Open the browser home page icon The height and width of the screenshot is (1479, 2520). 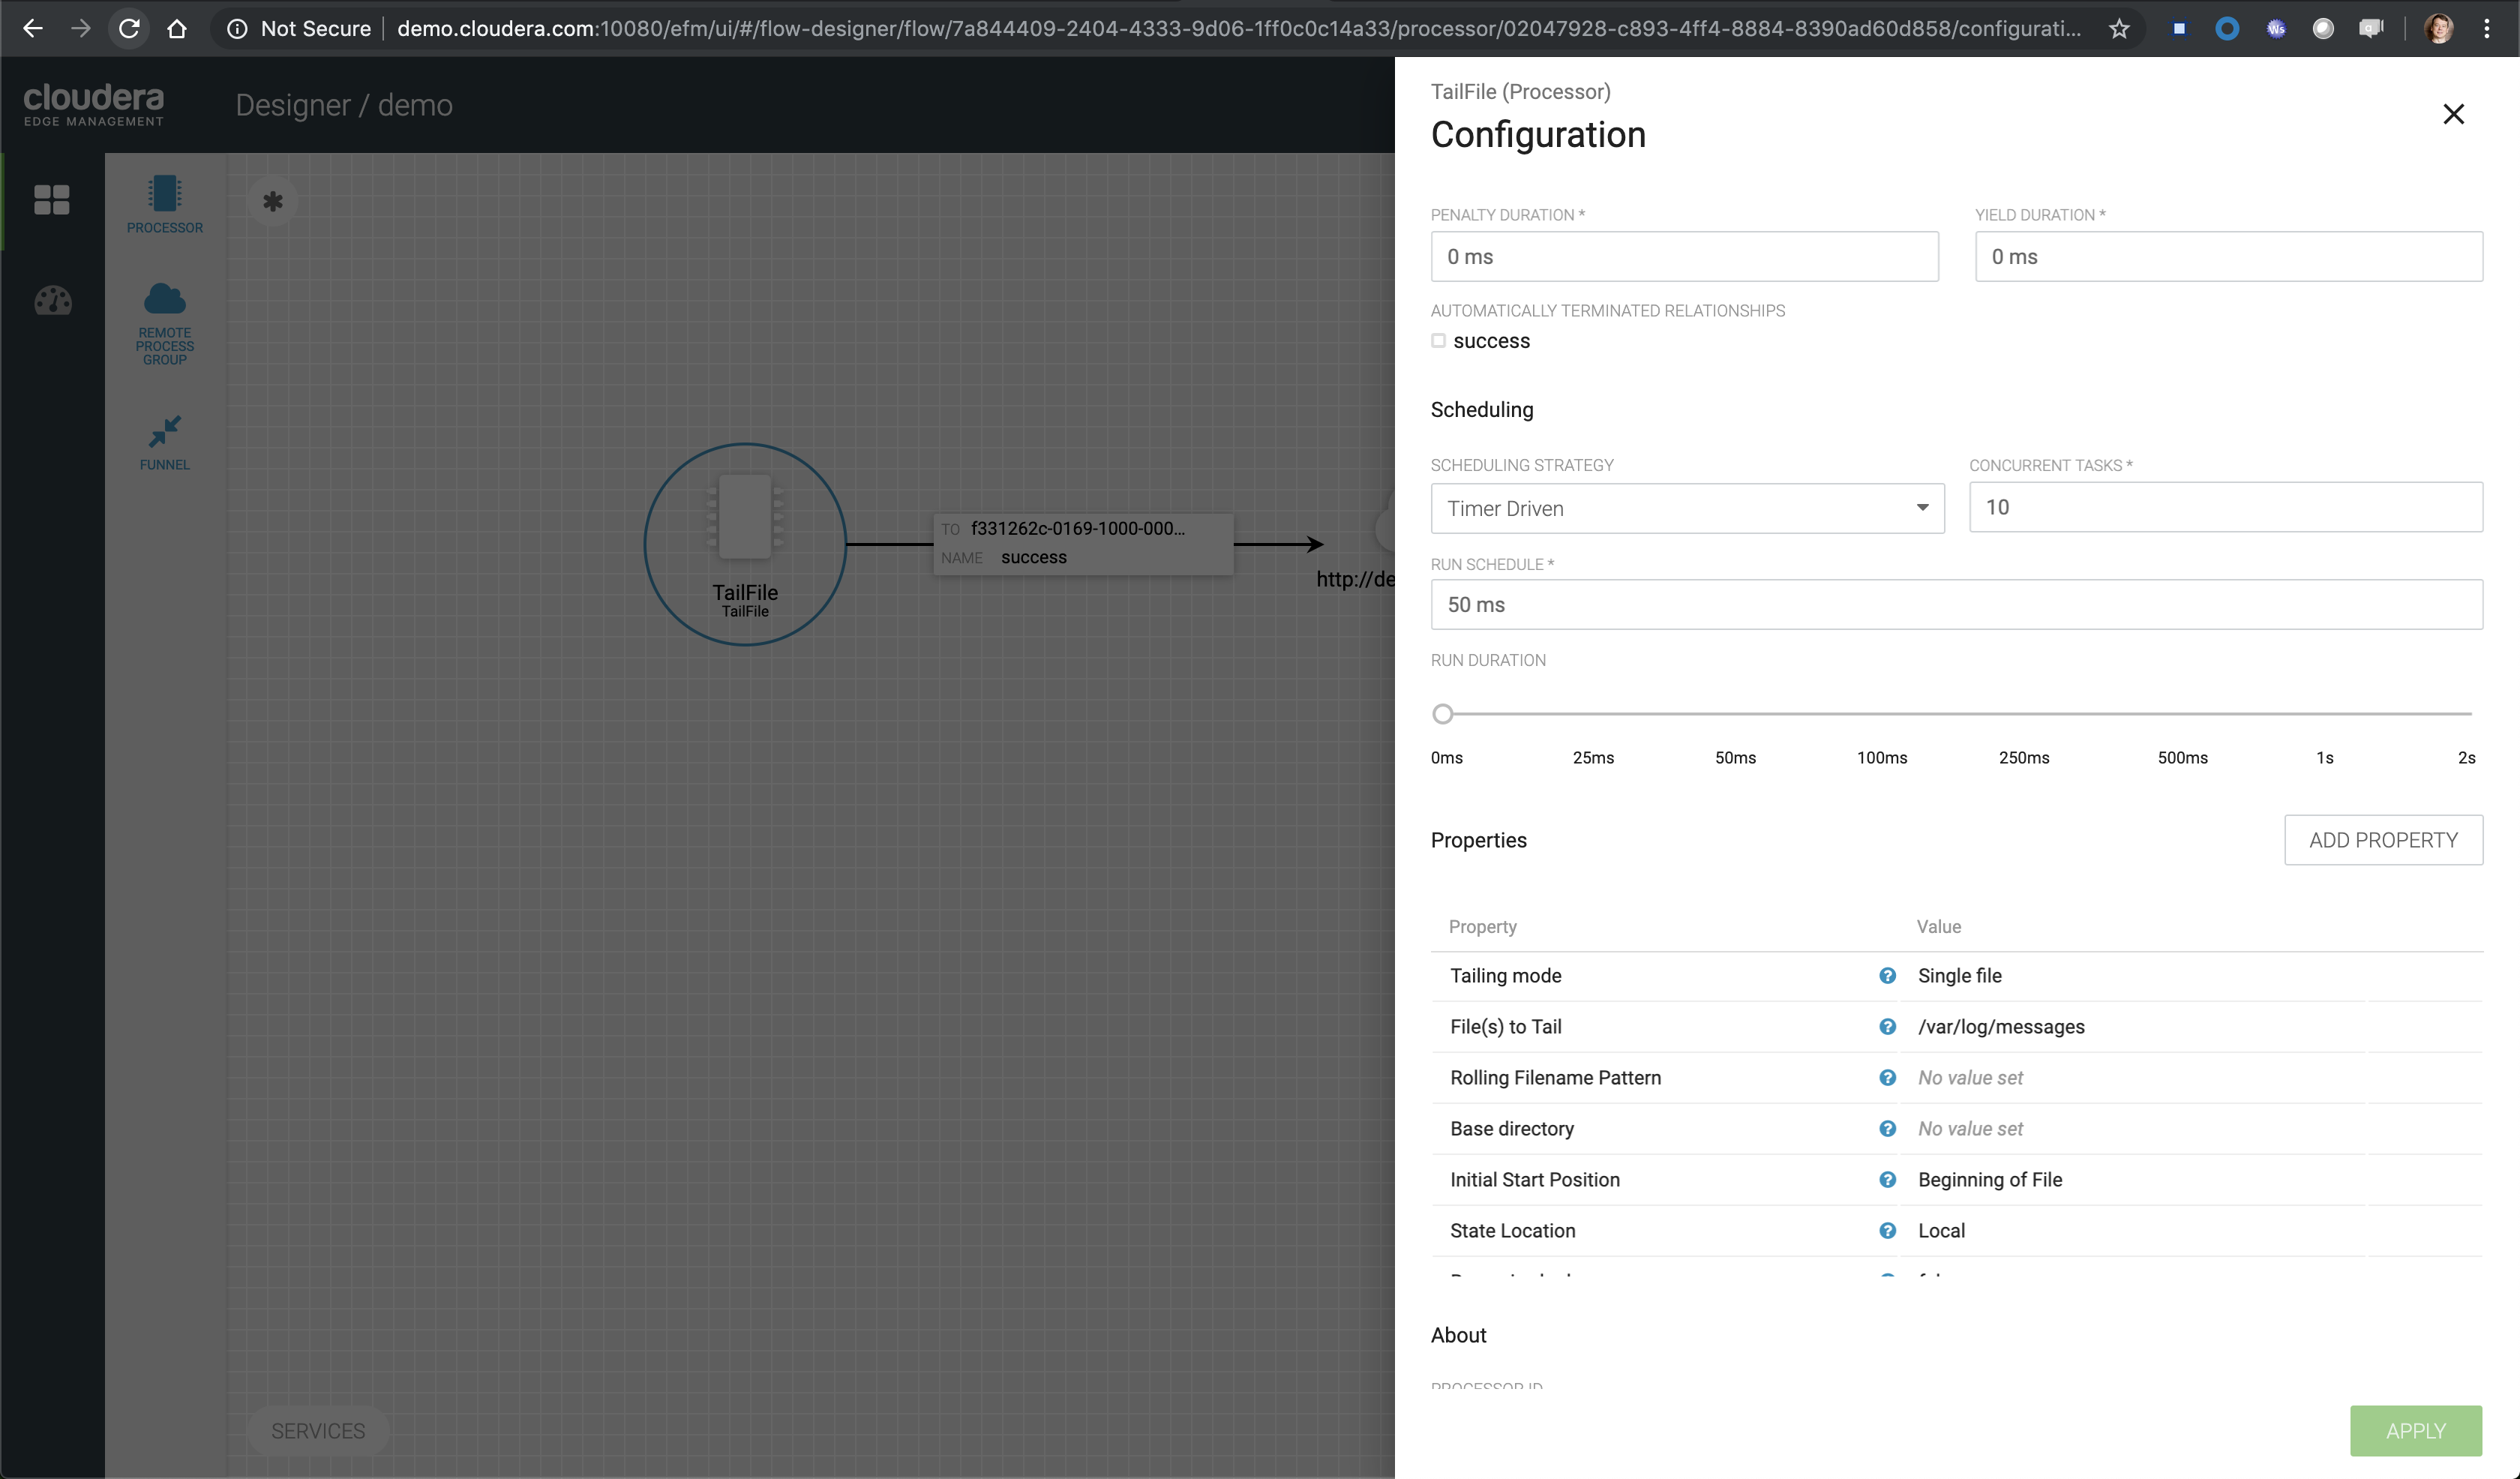coord(177,29)
